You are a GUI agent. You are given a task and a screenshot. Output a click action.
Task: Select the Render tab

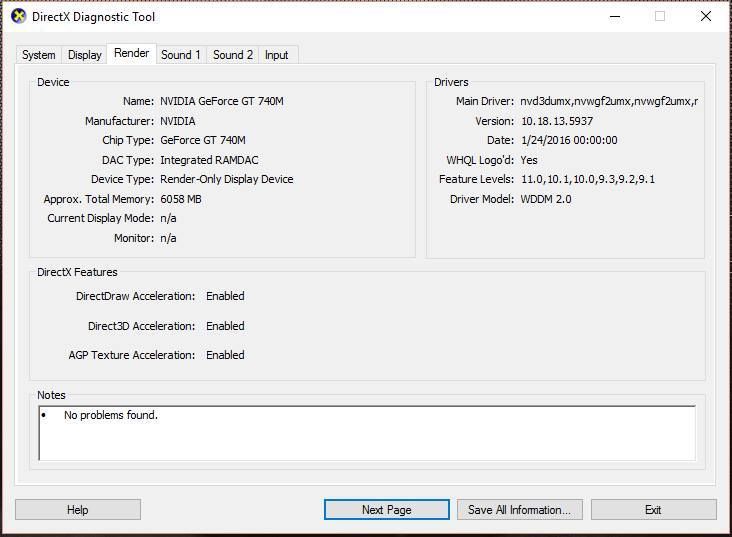pyautogui.click(x=132, y=53)
